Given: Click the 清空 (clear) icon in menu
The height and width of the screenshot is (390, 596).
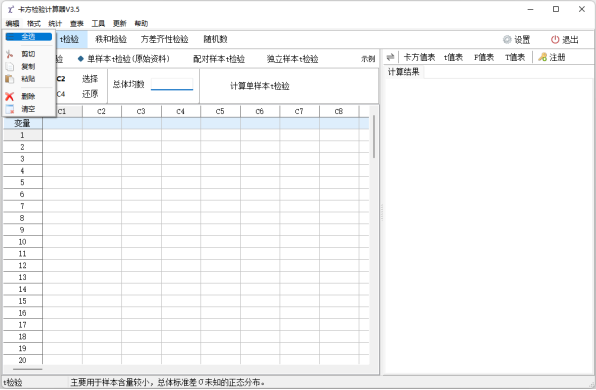Looking at the screenshot, I should tap(10, 109).
